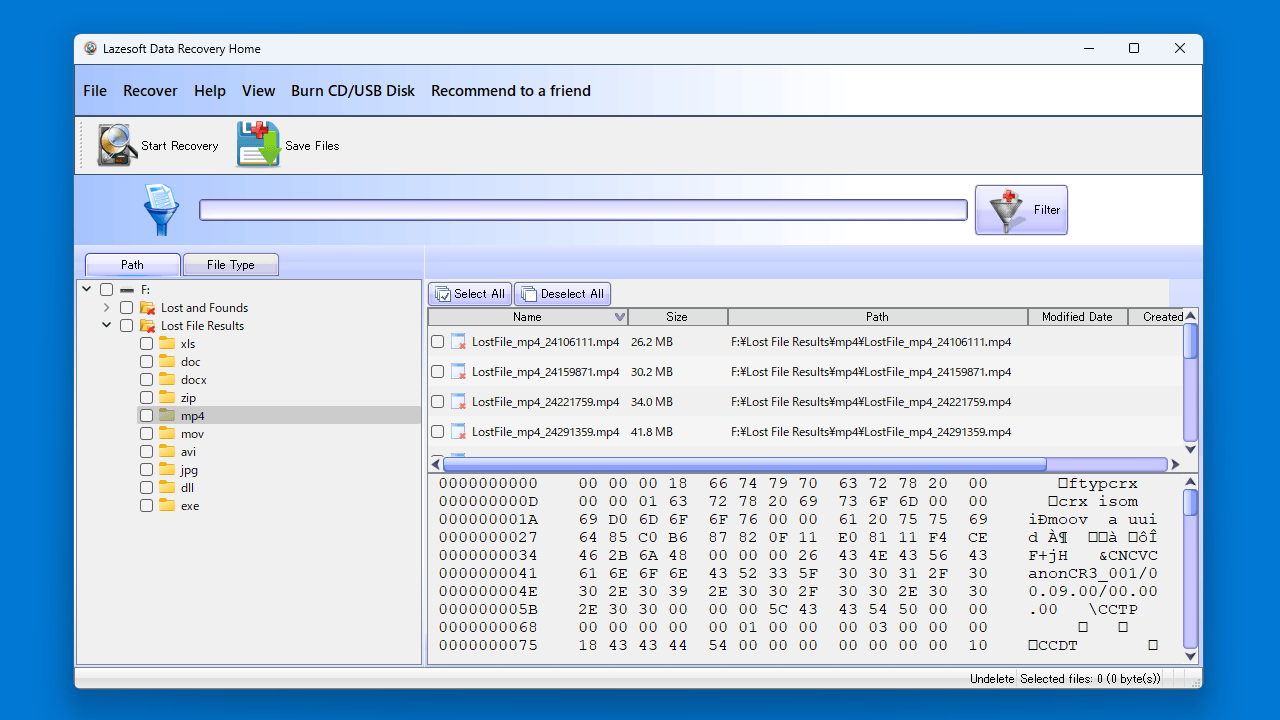Click the Created column header

[1156, 317]
